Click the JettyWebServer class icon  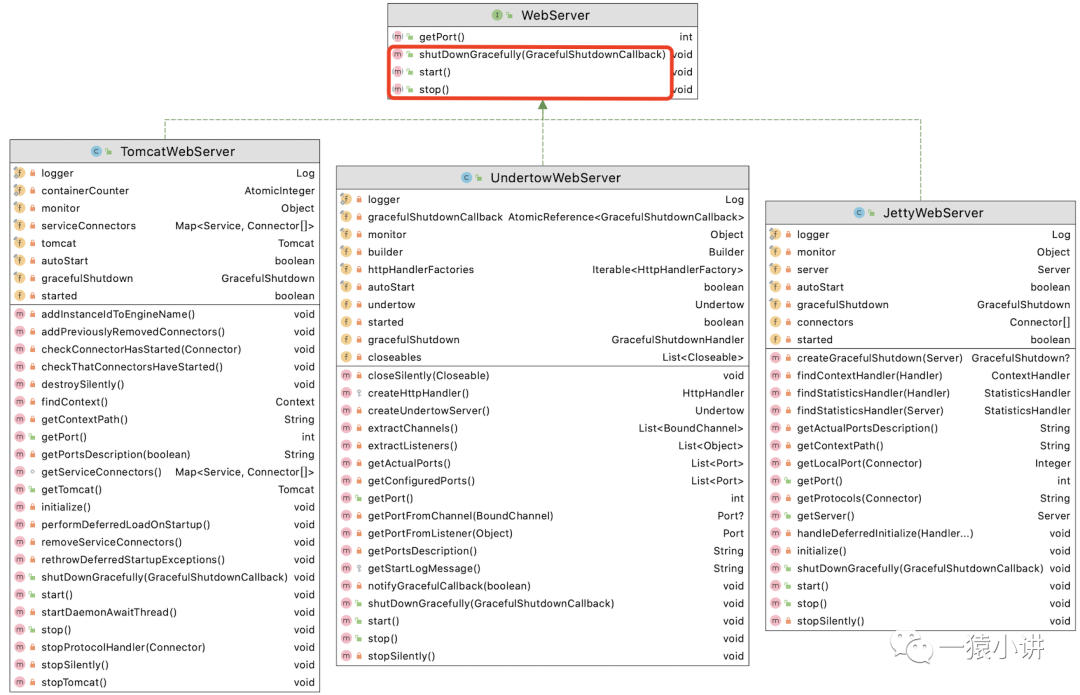click(x=859, y=213)
